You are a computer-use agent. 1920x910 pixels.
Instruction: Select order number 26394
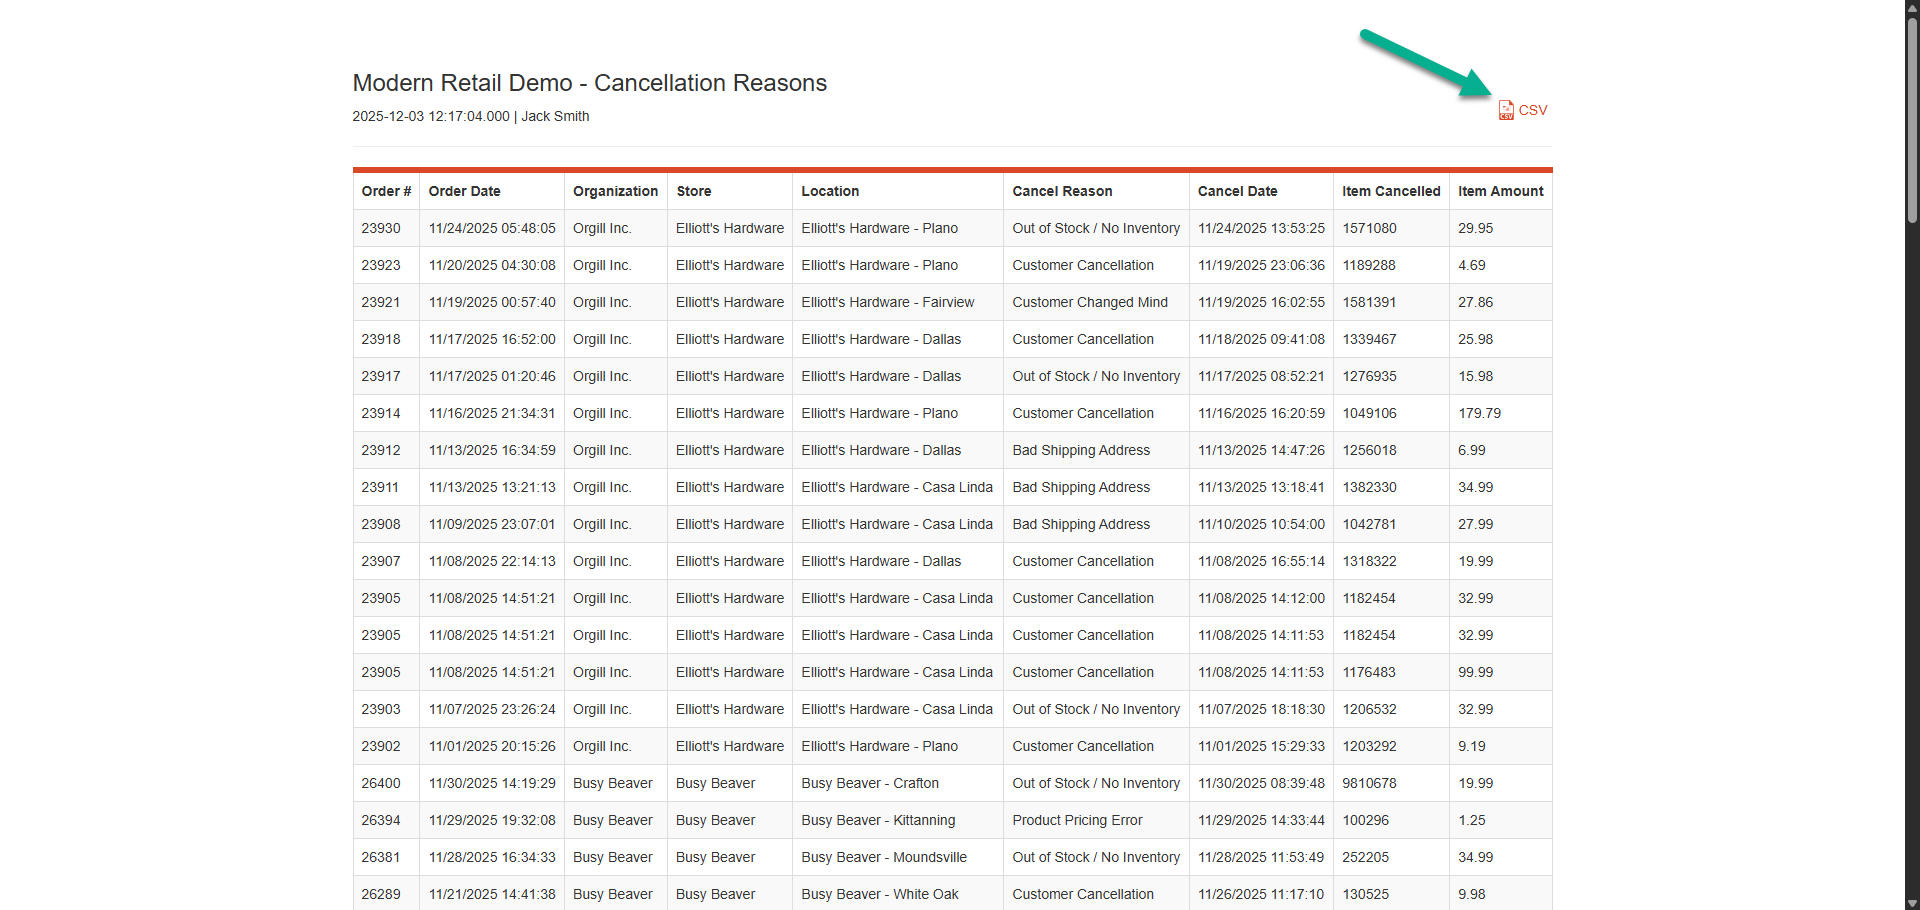pos(381,820)
